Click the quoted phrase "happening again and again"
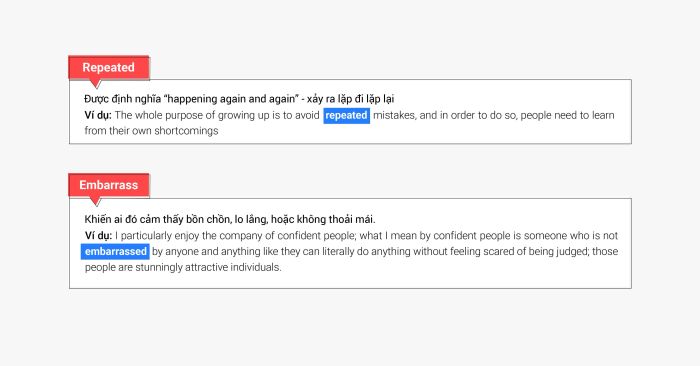 pos(231,99)
